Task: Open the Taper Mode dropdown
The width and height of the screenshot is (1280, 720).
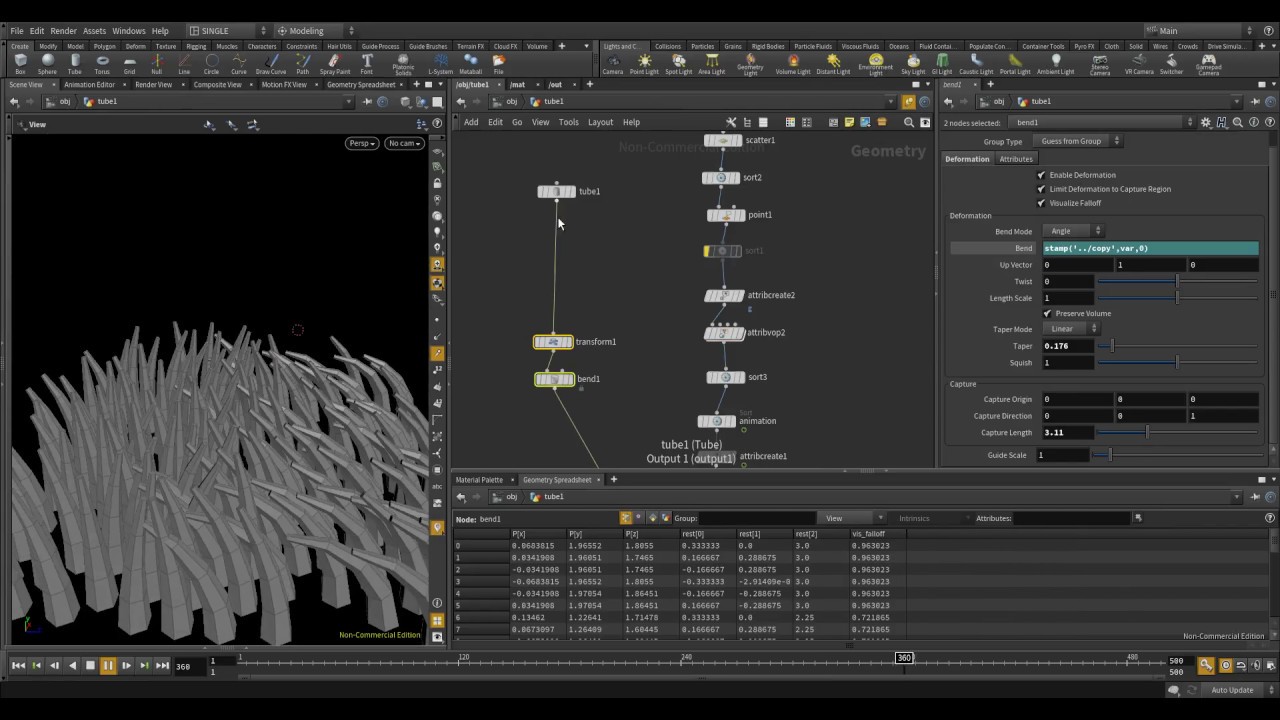Action: click(x=1071, y=329)
